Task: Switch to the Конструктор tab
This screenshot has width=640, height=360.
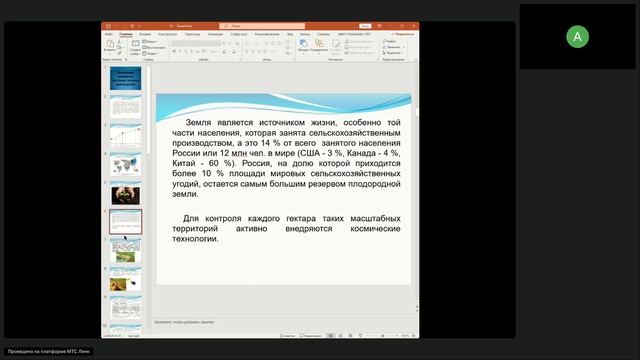Action: tap(167, 34)
